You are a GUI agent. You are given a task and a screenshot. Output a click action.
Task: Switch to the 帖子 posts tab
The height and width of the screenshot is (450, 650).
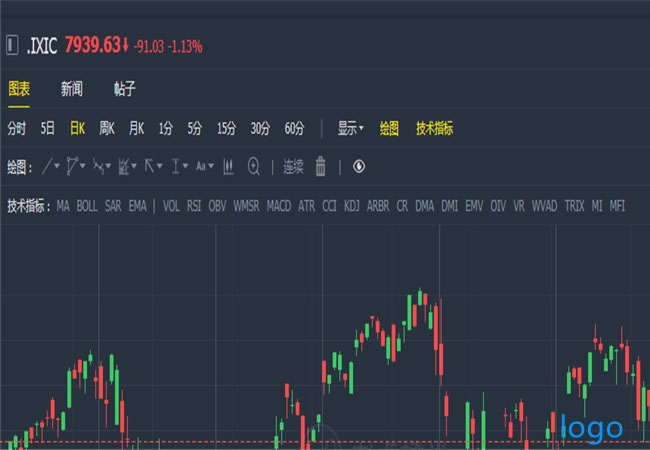125,89
